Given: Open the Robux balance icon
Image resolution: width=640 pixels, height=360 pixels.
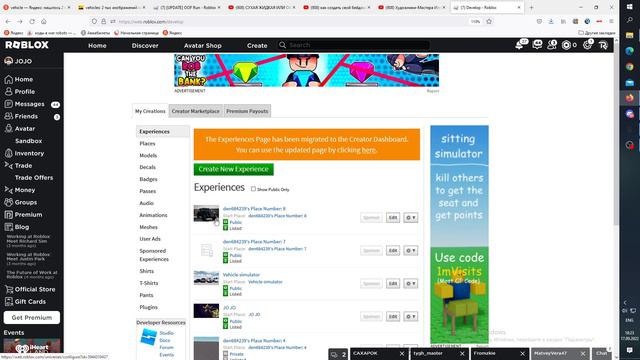Looking at the screenshot, I should coord(566,45).
